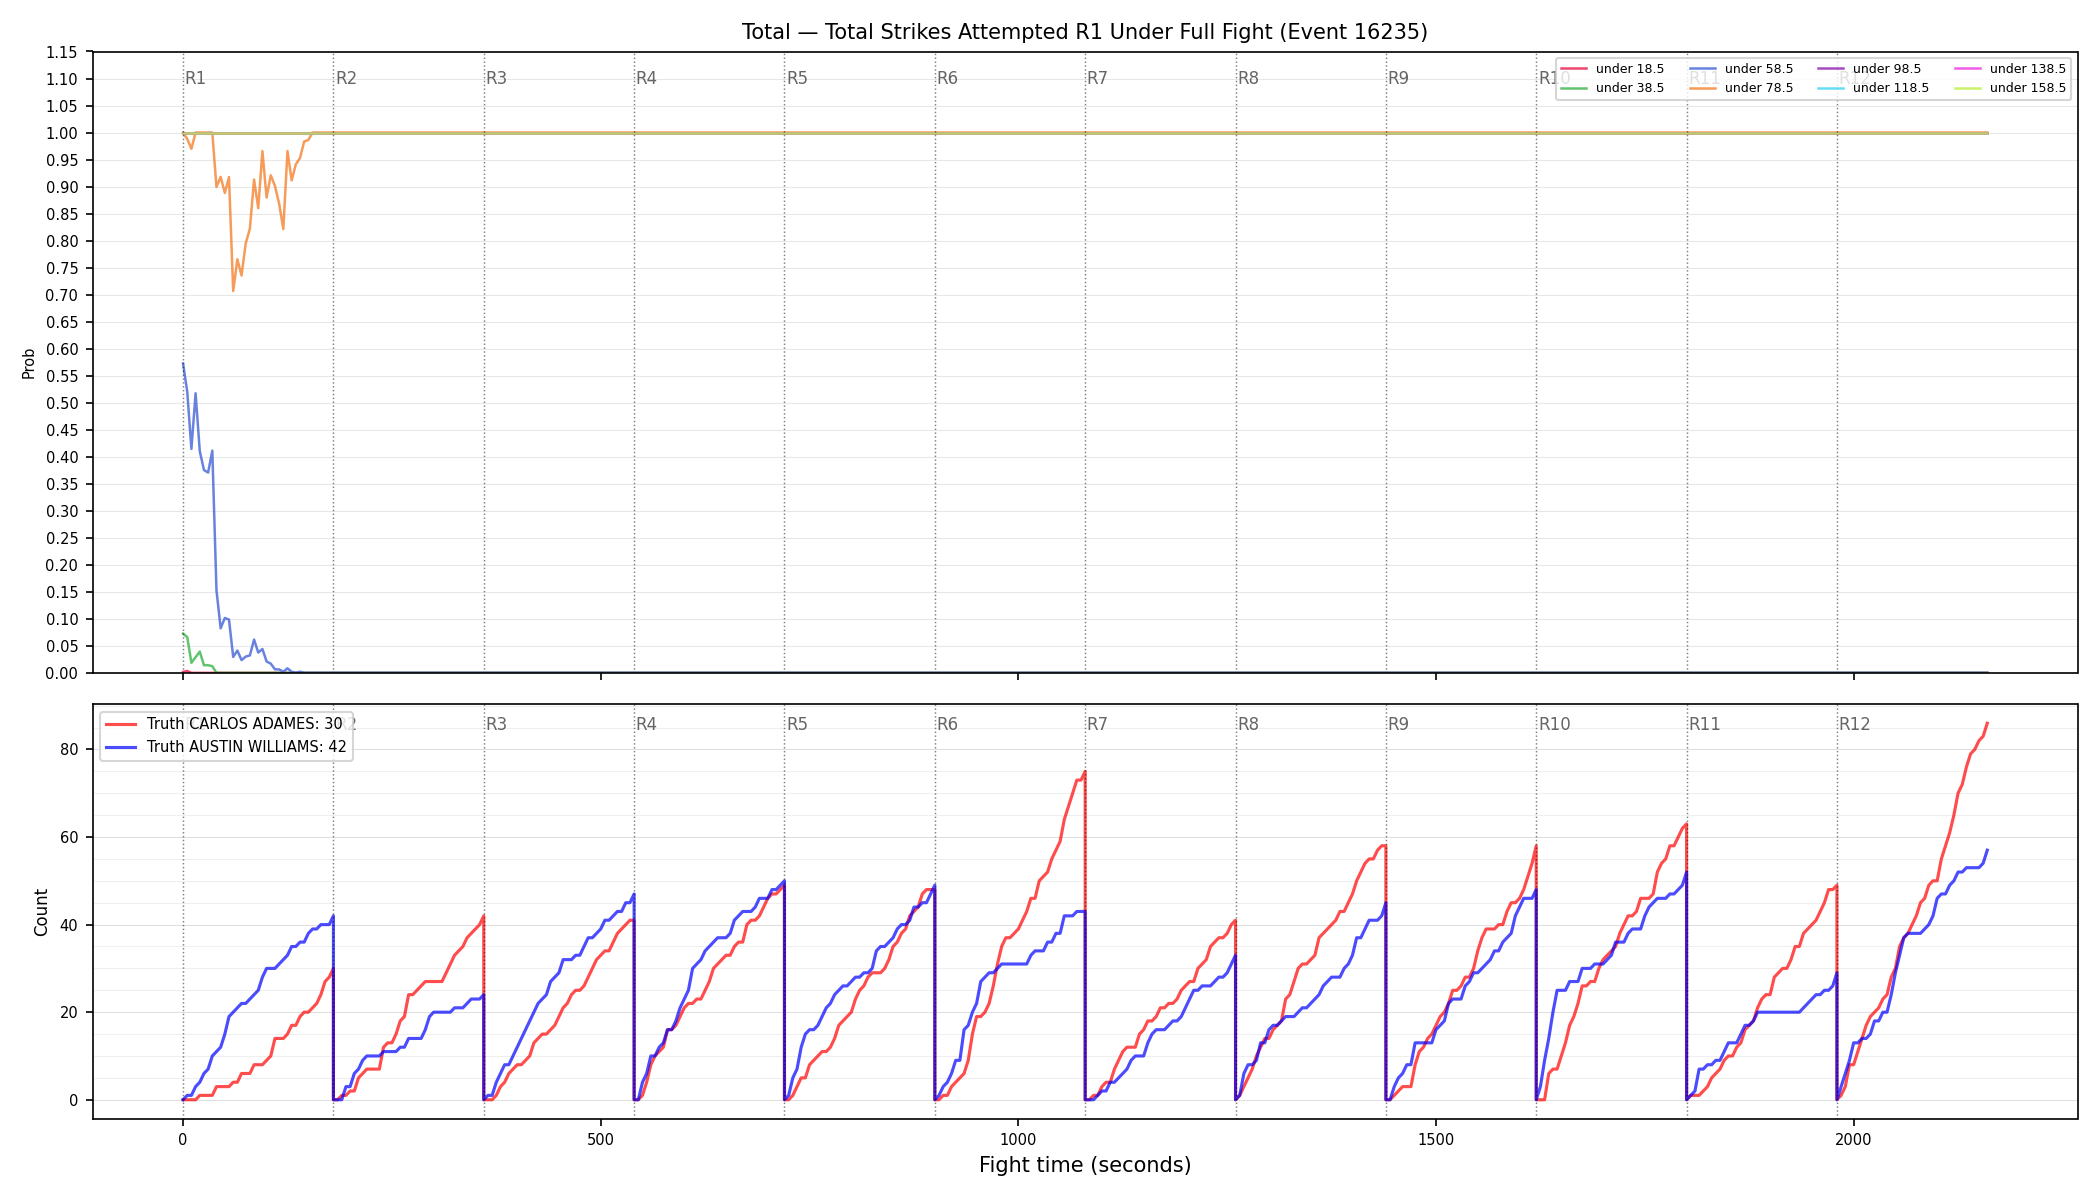Image resolution: width=2100 pixels, height=1200 pixels.
Task: Select the 'under 58.5' legend entry
Action: pyautogui.click(x=1741, y=69)
